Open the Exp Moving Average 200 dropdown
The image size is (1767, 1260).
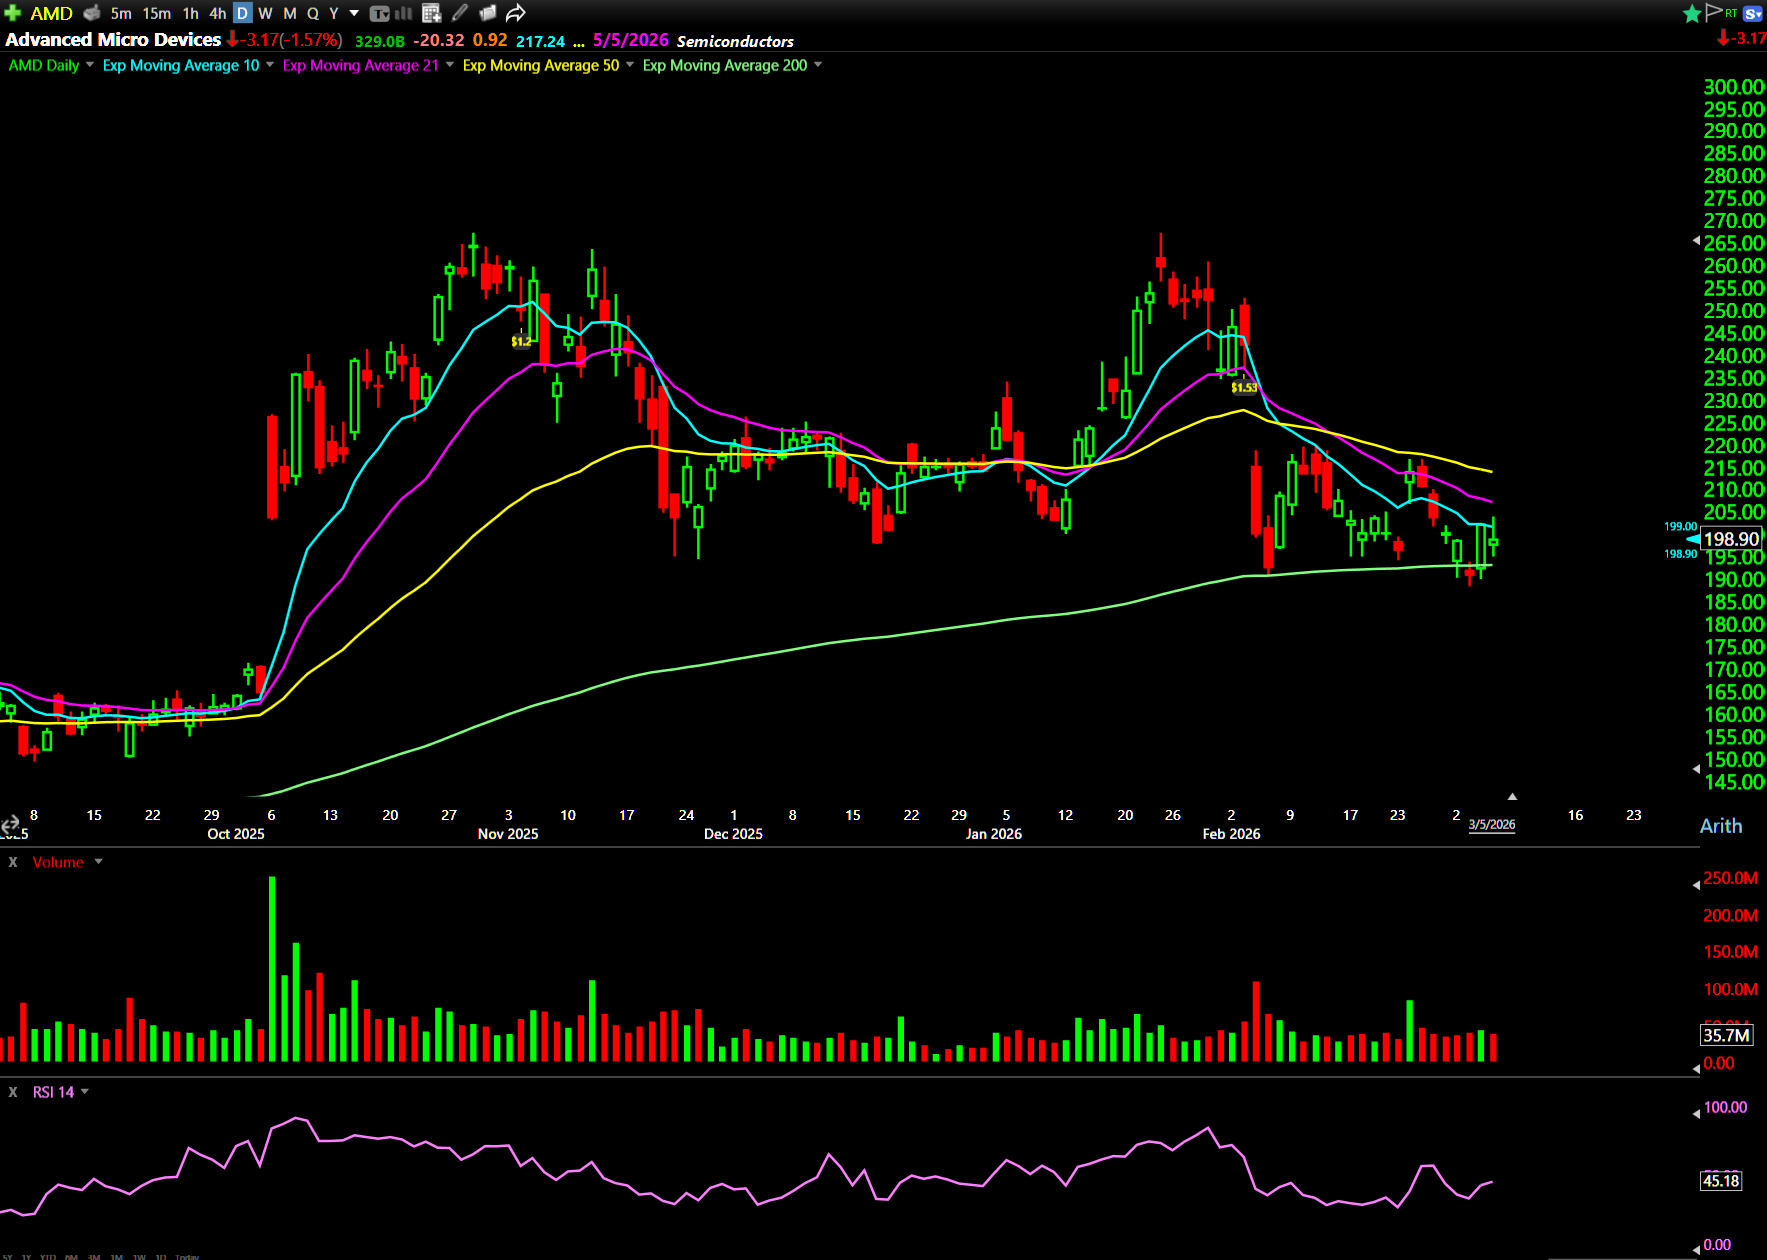pos(818,65)
